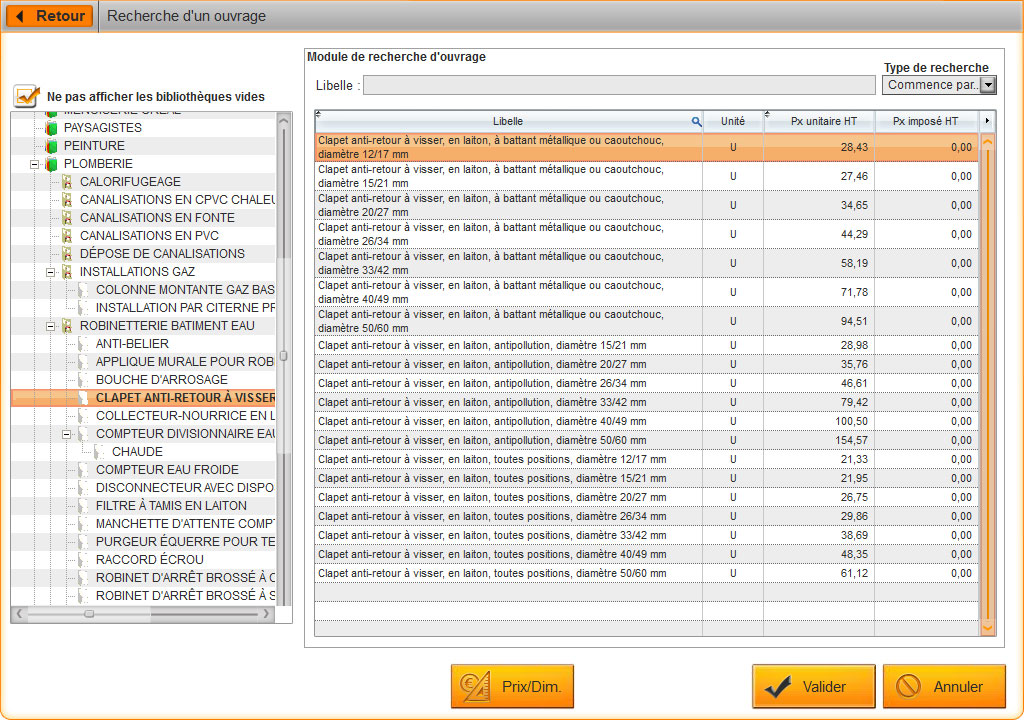Open the Type de recherche dropdown
1024x720 pixels.
coord(988,85)
